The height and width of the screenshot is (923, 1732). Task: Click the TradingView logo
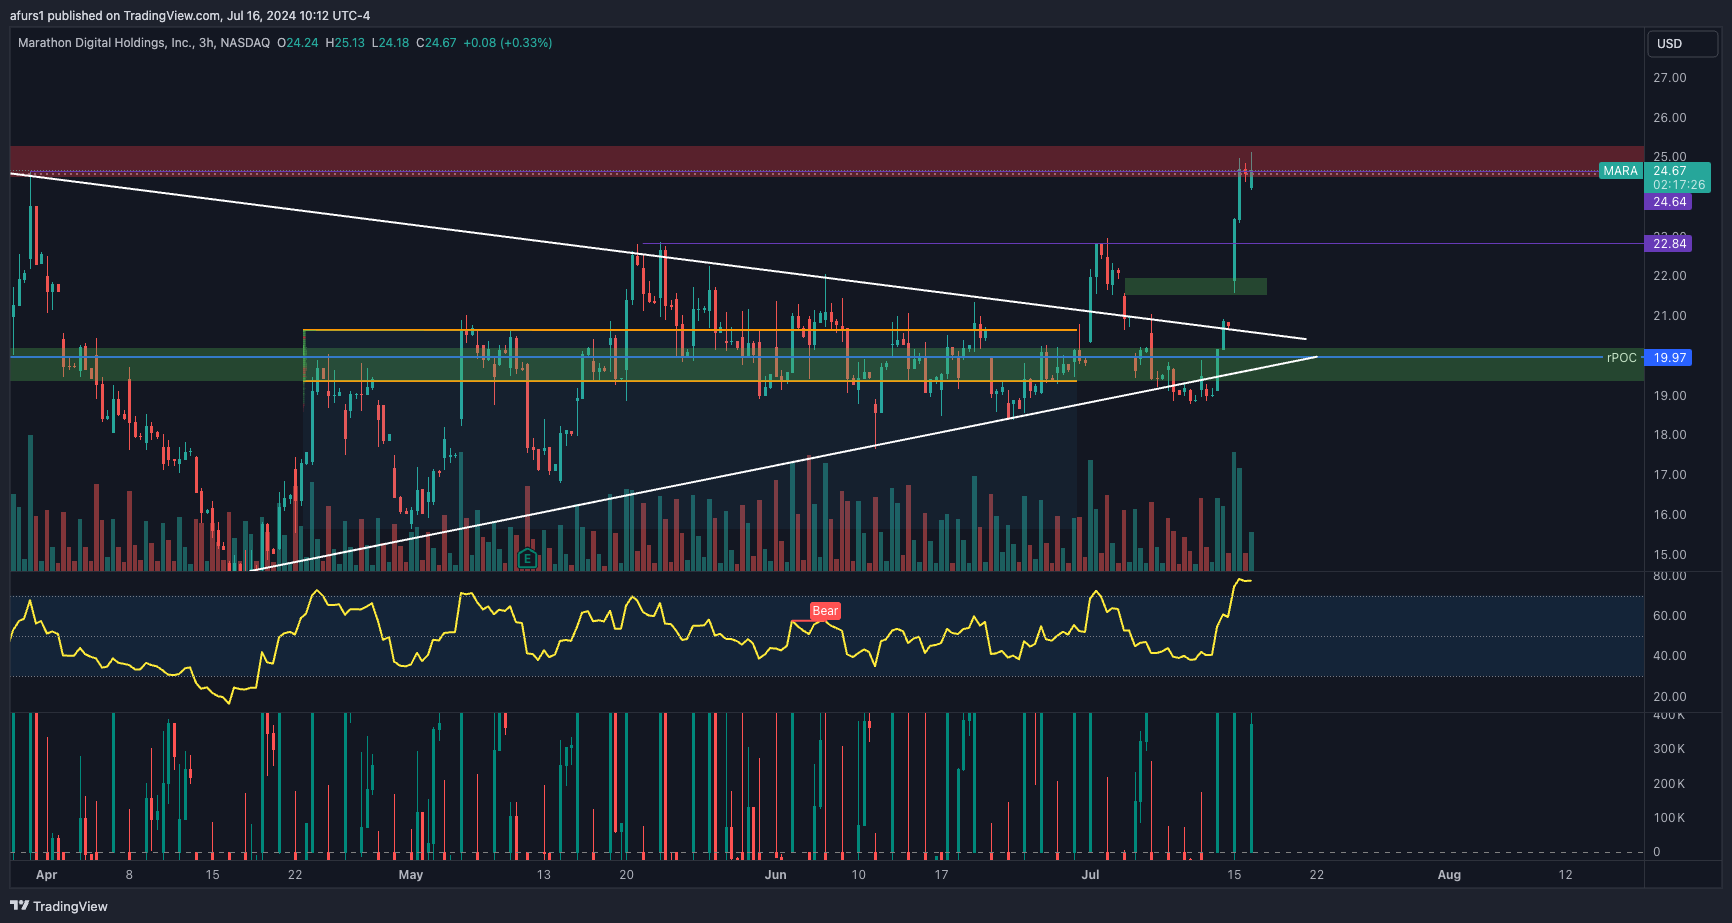pos(59,906)
